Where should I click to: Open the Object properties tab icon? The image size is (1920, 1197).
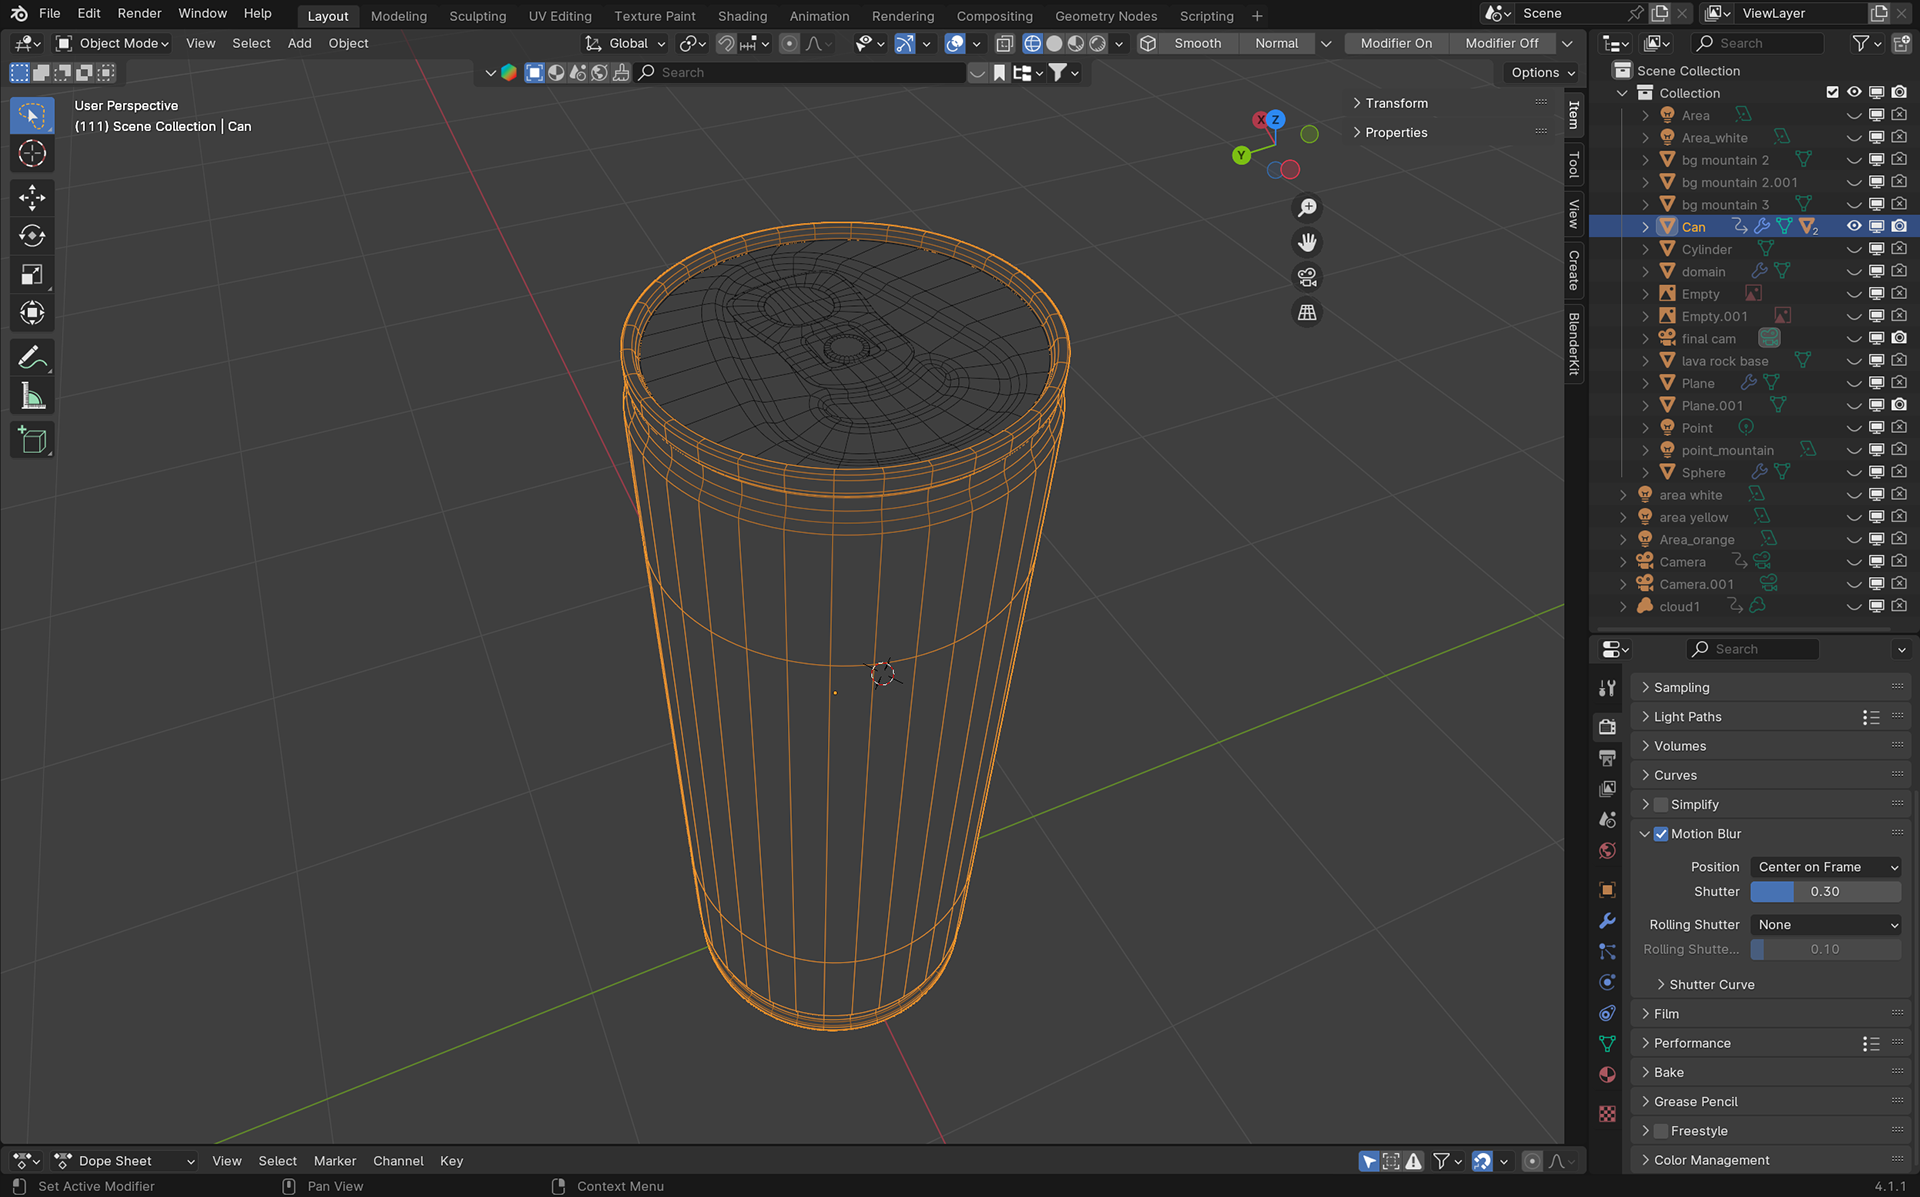[1607, 889]
